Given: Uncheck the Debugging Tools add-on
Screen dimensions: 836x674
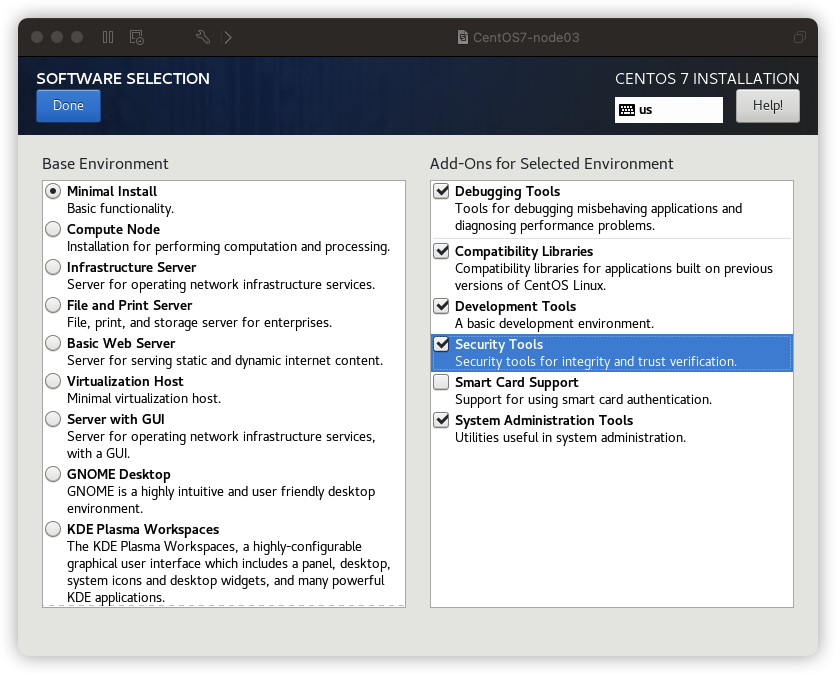Looking at the screenshot, I should (x=441, y=191).
